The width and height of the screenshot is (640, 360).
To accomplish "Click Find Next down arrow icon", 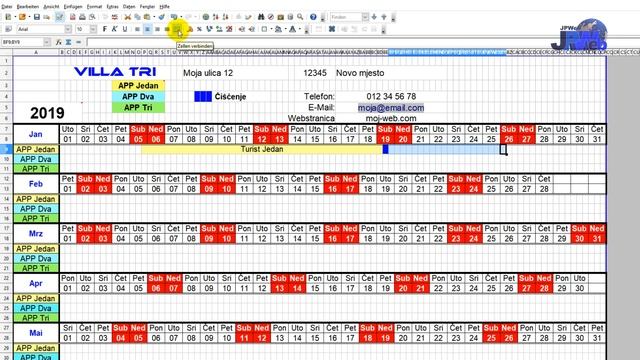I will point(374,17).
